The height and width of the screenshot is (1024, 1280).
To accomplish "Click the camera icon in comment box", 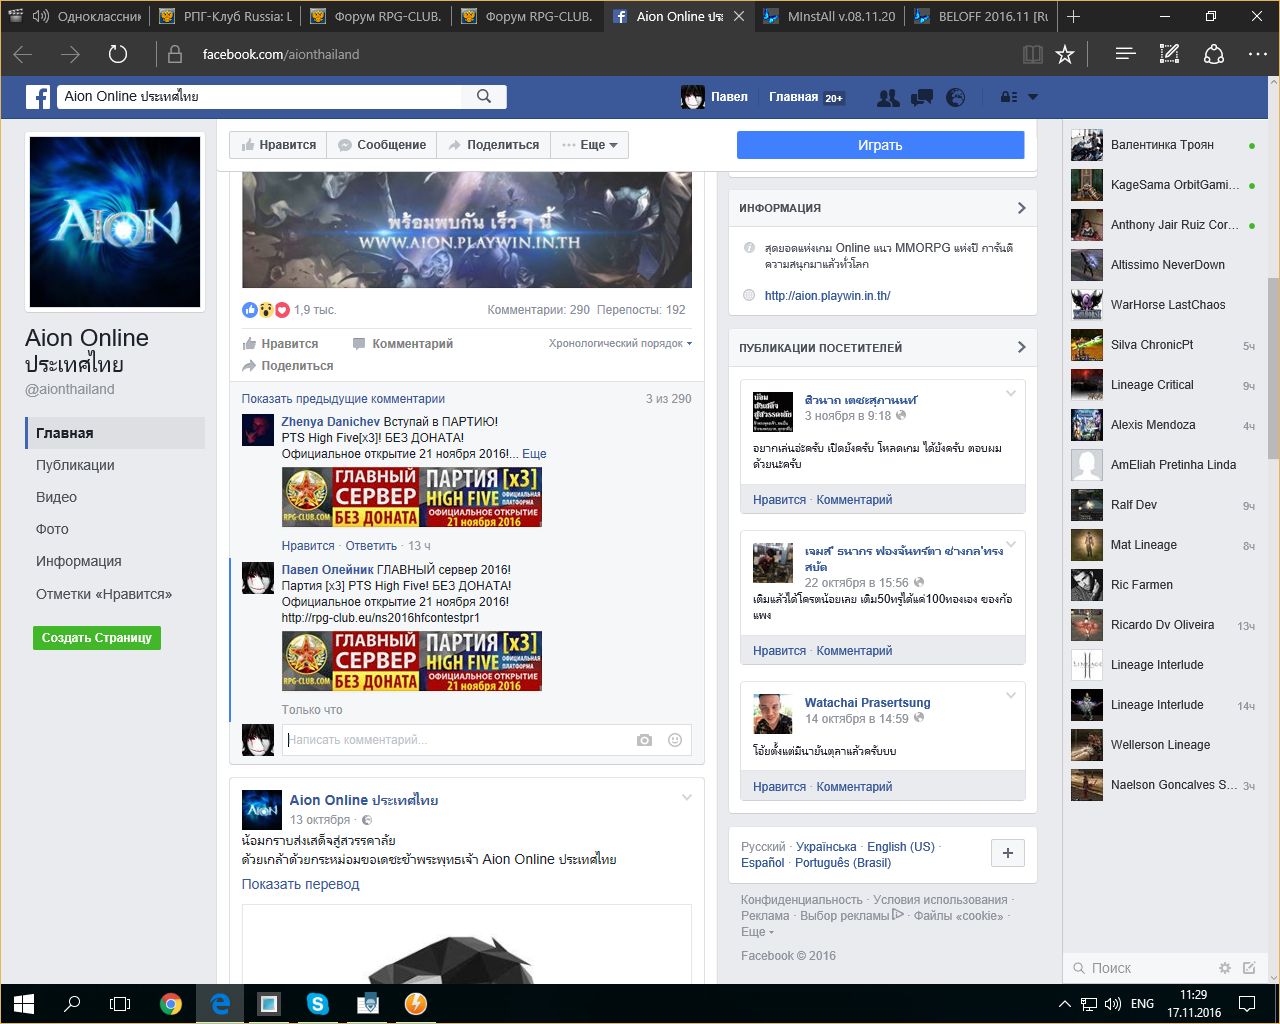I will click(644, 740).
